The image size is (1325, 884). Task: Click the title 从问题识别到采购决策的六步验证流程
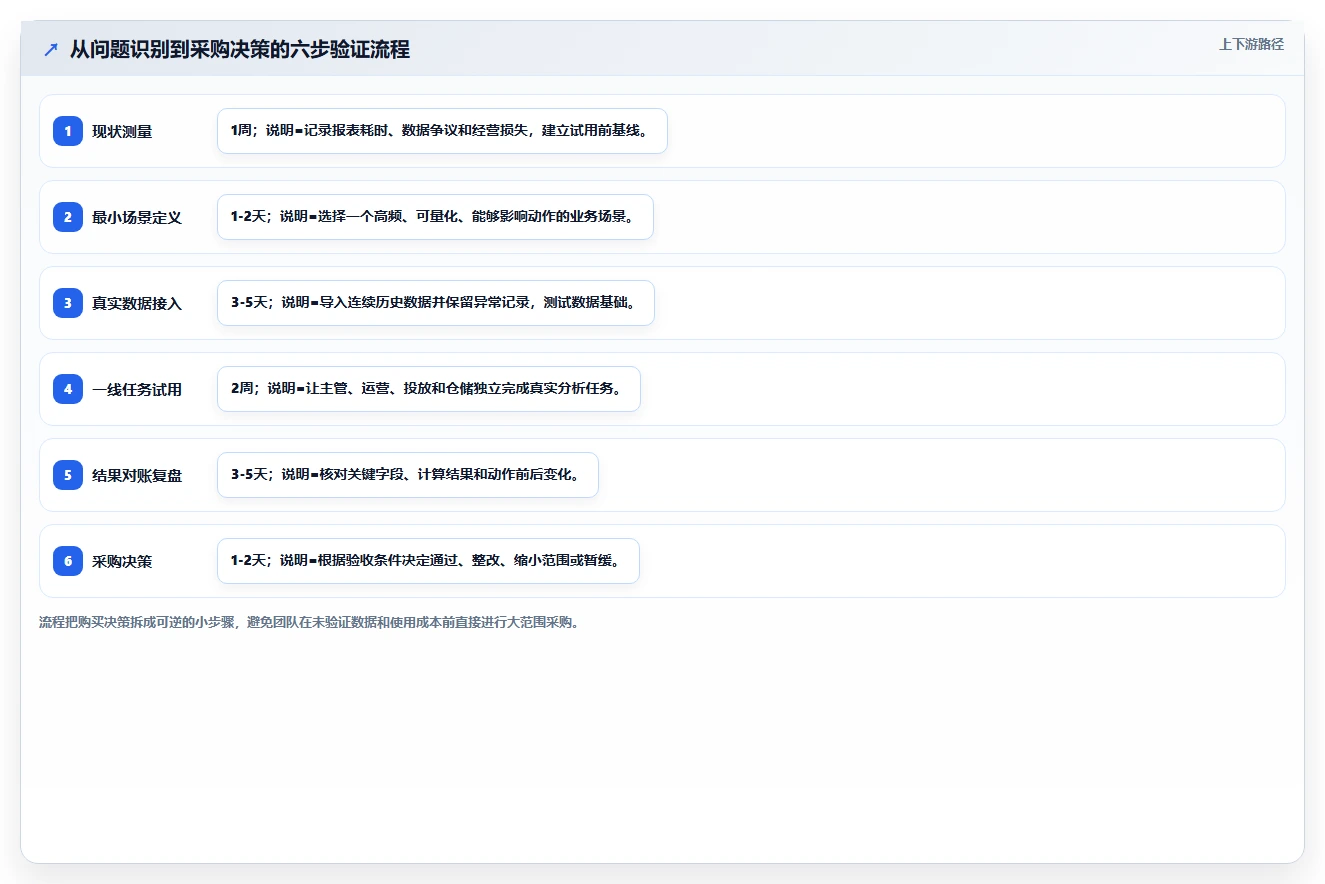point(240,49)
